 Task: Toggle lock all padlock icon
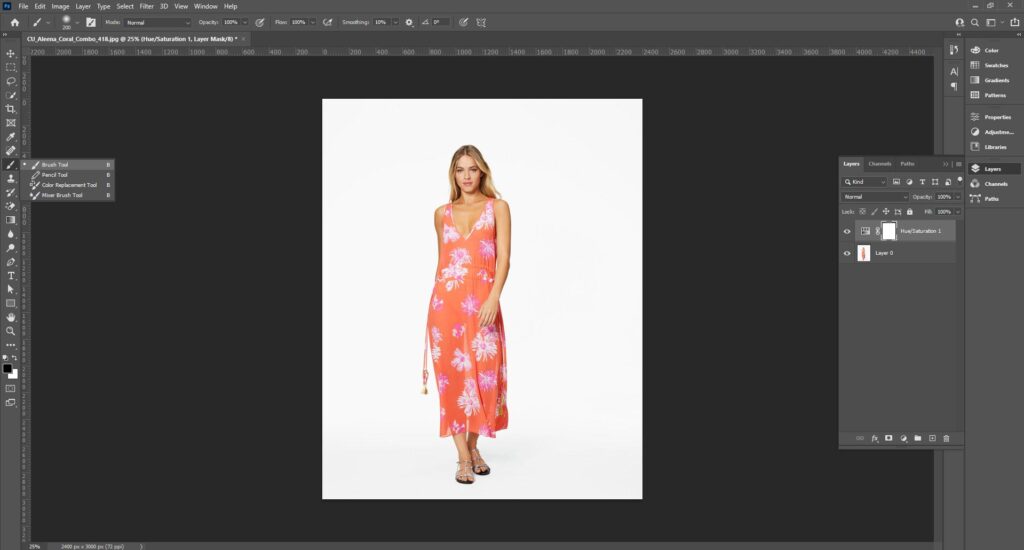point(910,212)
